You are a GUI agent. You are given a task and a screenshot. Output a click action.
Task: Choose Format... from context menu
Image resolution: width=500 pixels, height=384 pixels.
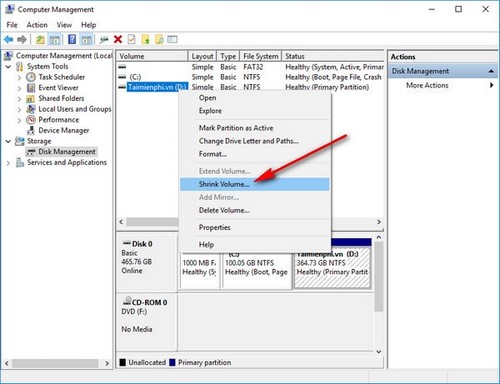click(x=255, y=154)
